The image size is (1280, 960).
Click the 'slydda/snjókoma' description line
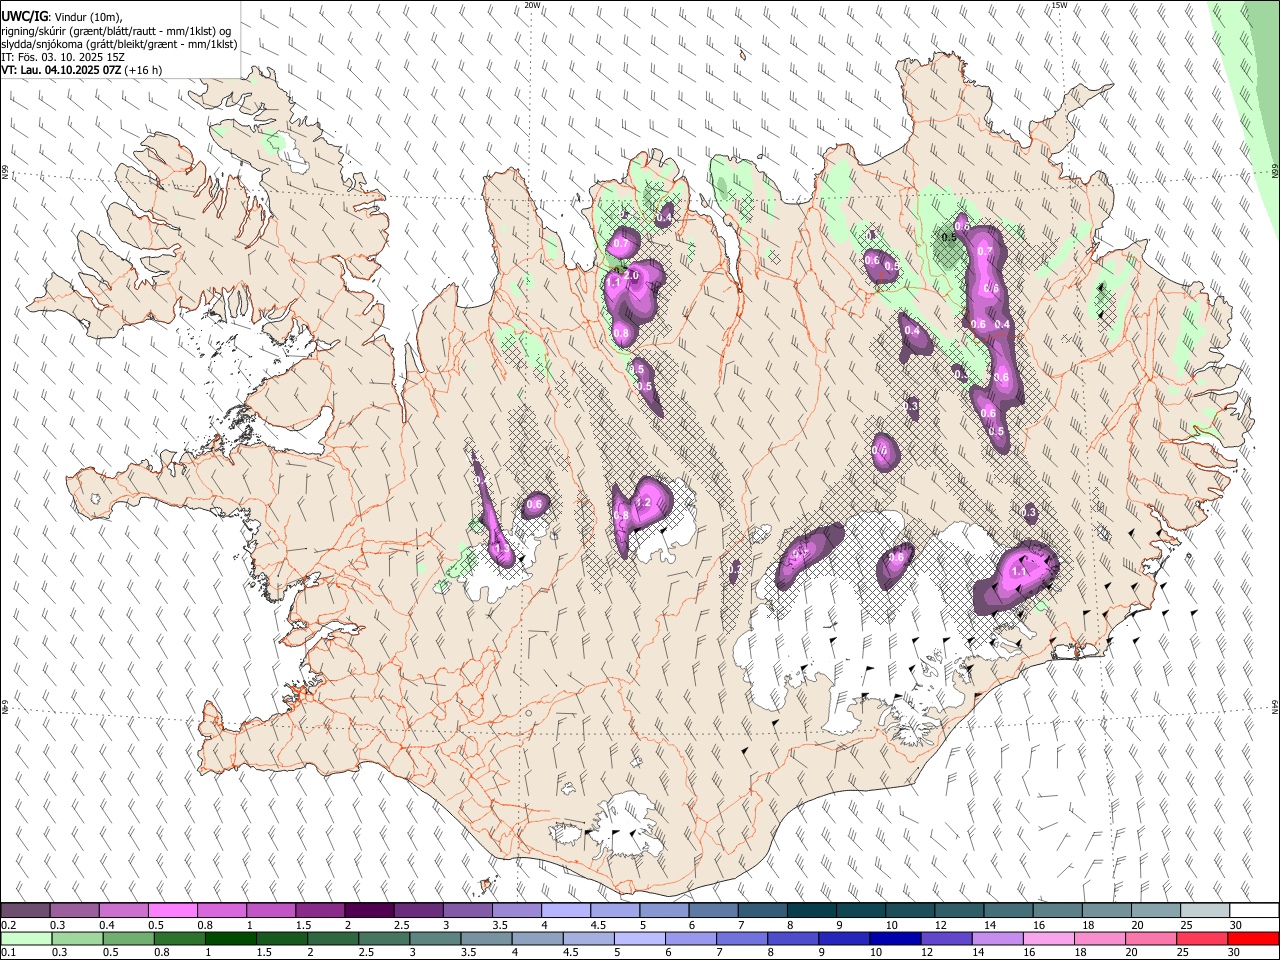tap(119, 44)
